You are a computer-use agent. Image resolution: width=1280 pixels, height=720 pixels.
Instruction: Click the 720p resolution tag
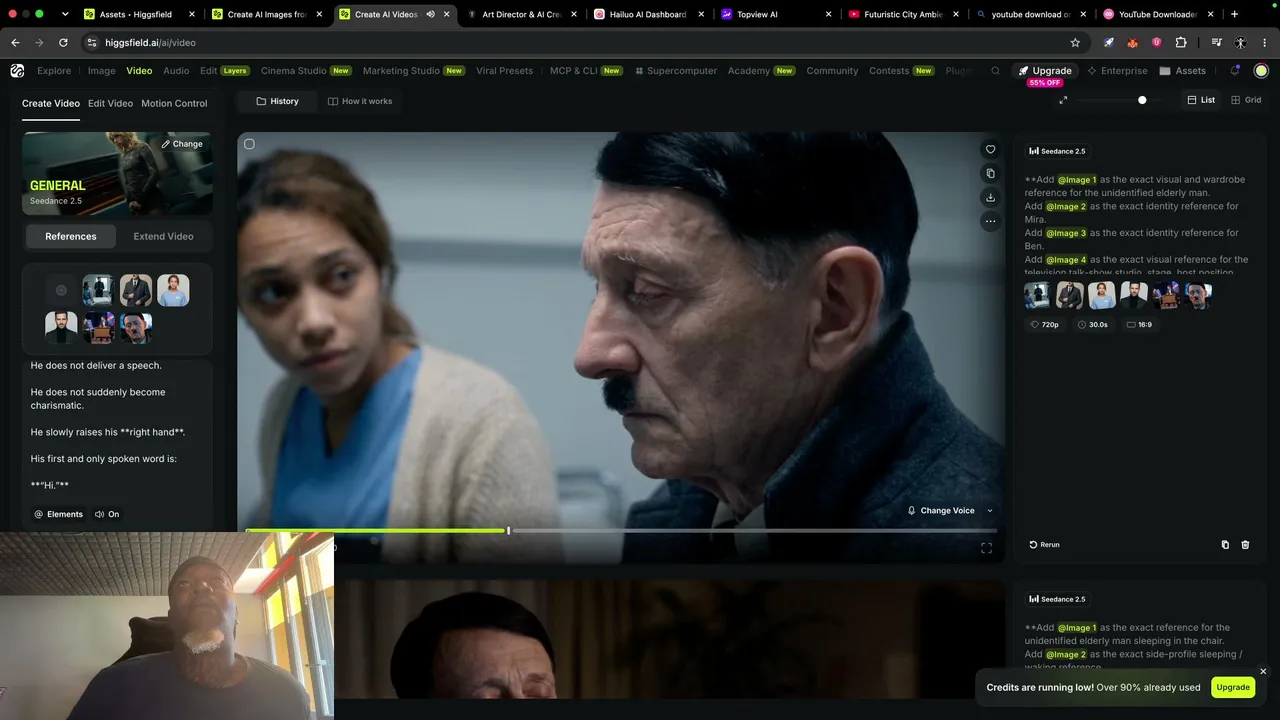(x=1045, y=325)
